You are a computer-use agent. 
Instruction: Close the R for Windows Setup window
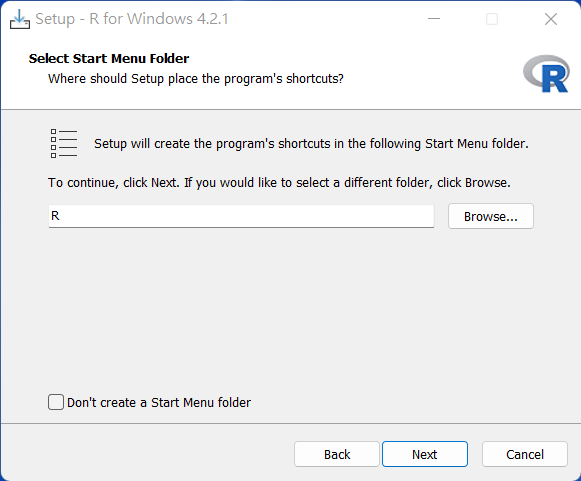(551, 19)
